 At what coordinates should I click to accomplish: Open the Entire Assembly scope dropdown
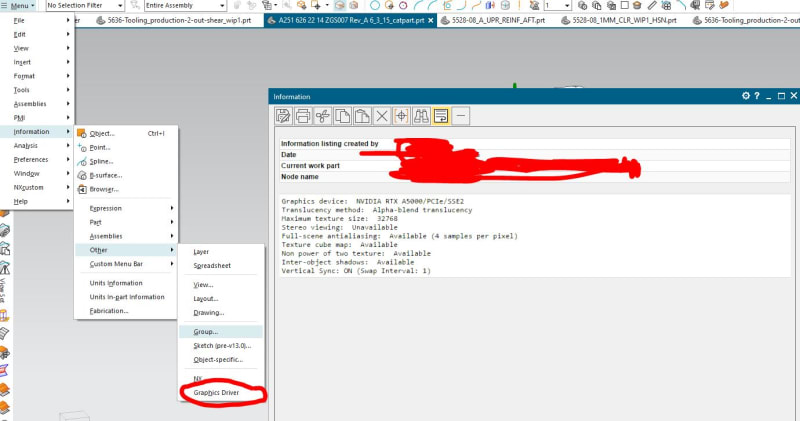[185, 6]
